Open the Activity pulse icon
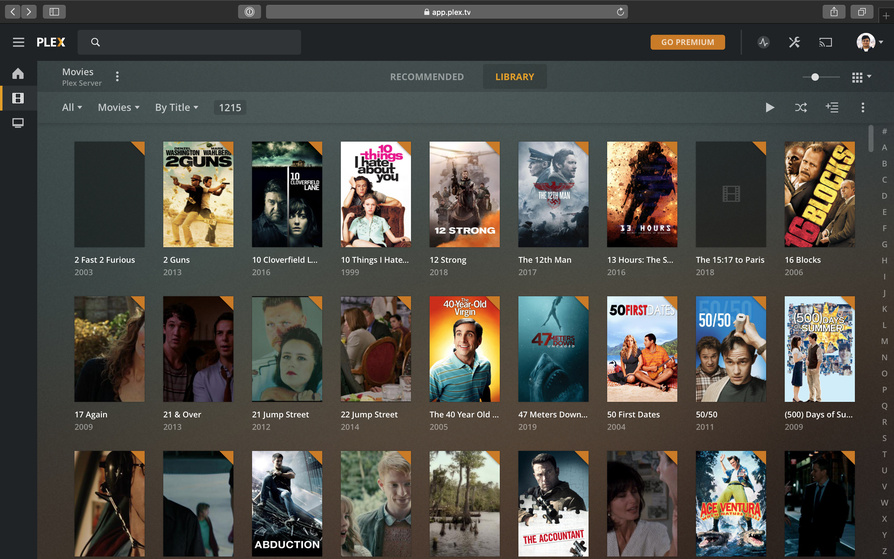 tap(763, 42)
